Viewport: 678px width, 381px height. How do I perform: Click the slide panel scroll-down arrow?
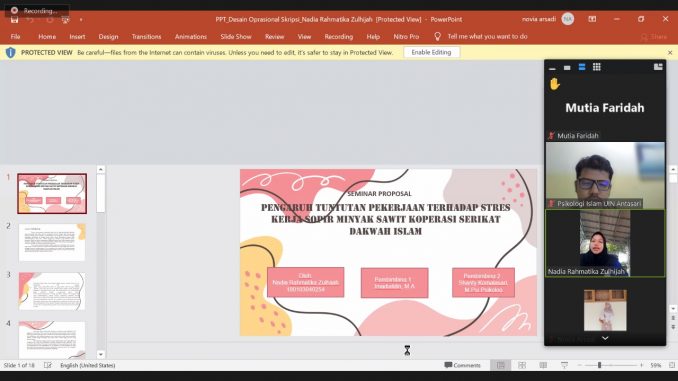pyautogui.click(x=101, y=354)
